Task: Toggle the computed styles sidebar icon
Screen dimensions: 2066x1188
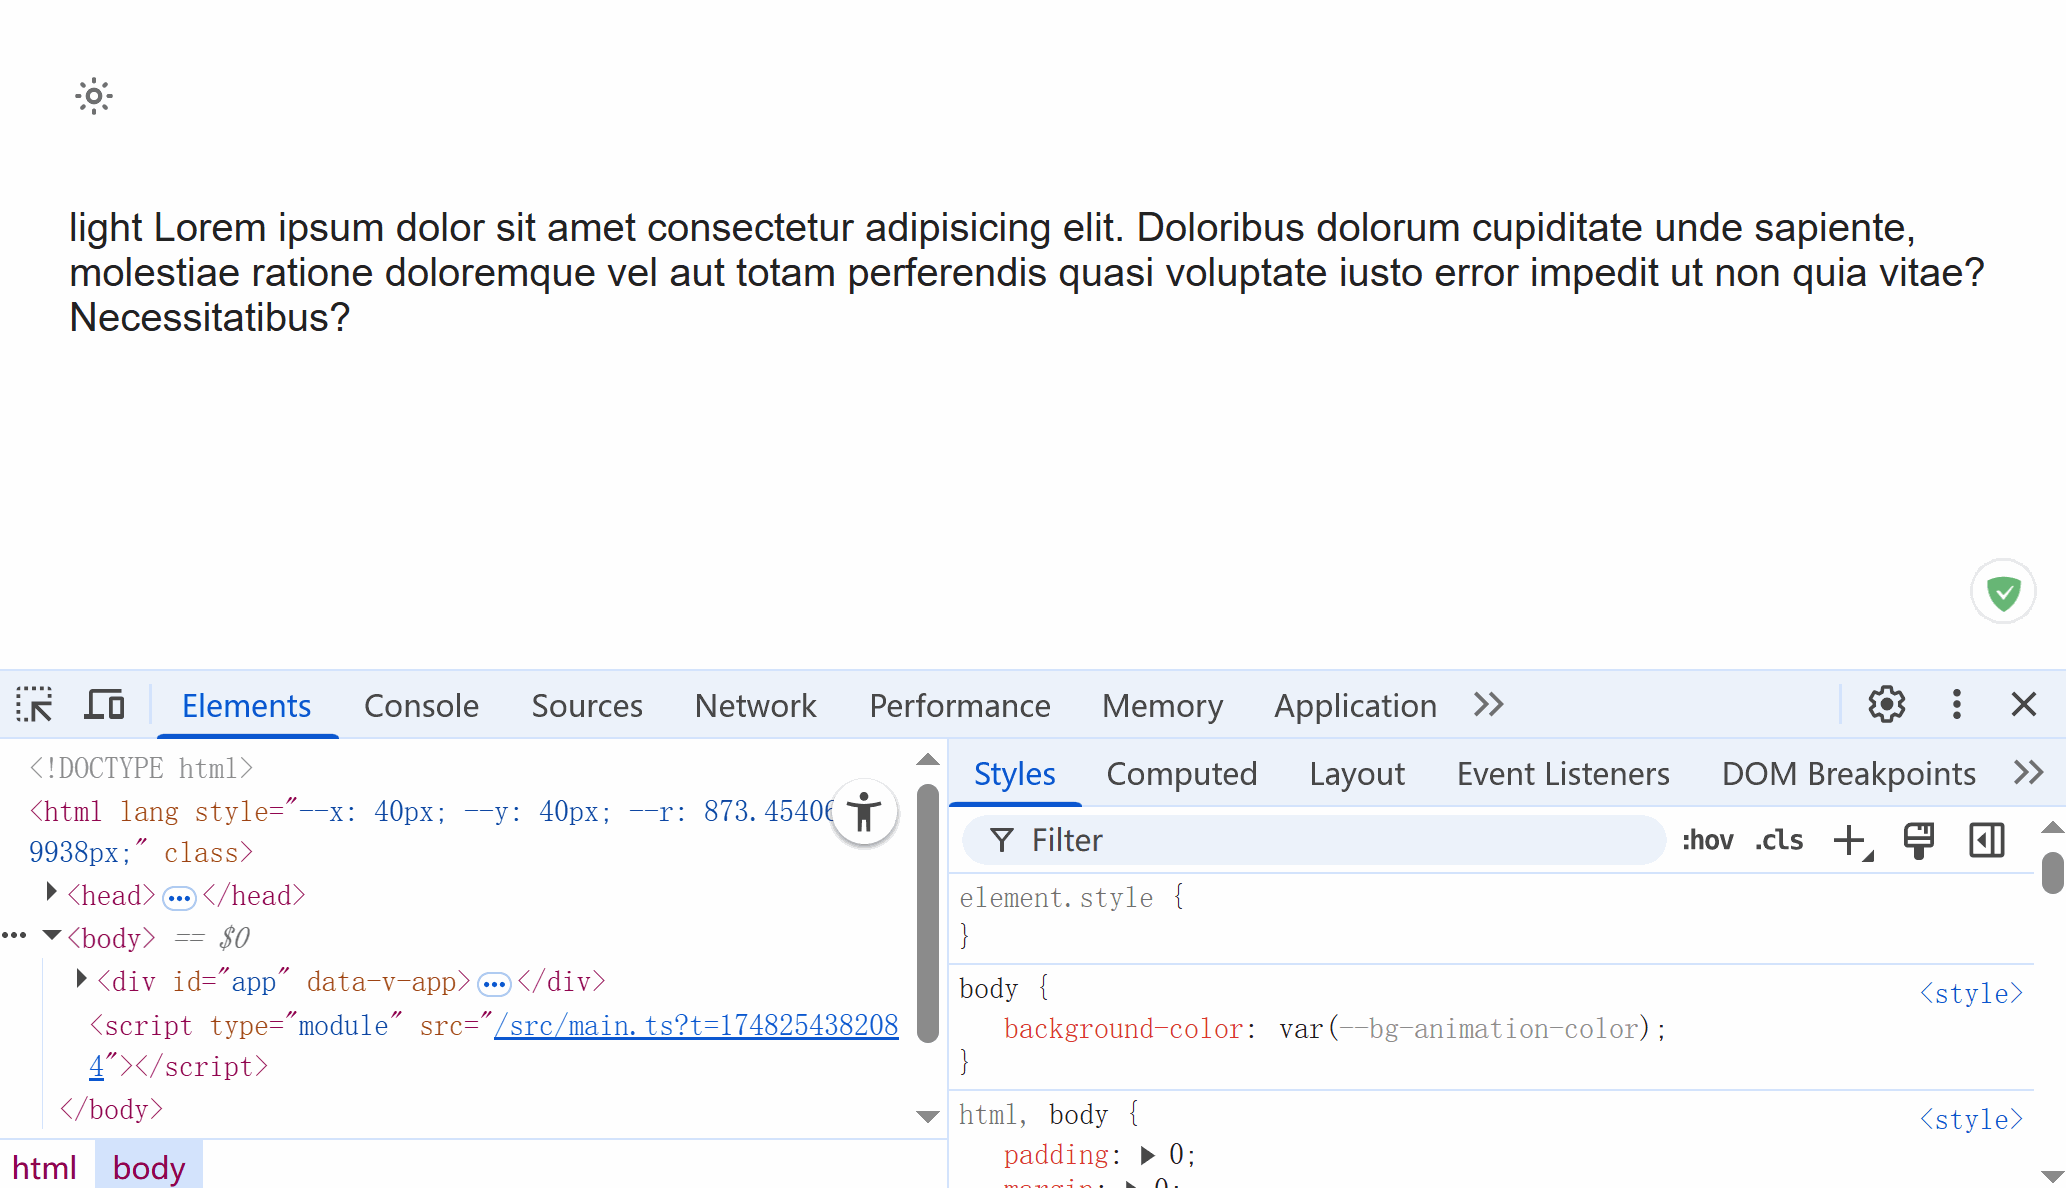Action: click(1986, 840)
